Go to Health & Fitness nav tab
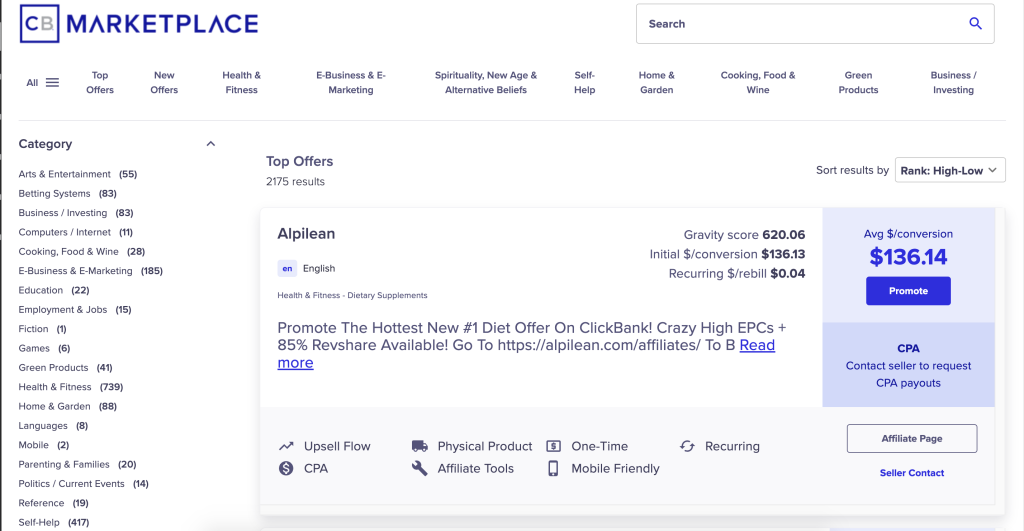The image size is (1024, 531). 242,82
